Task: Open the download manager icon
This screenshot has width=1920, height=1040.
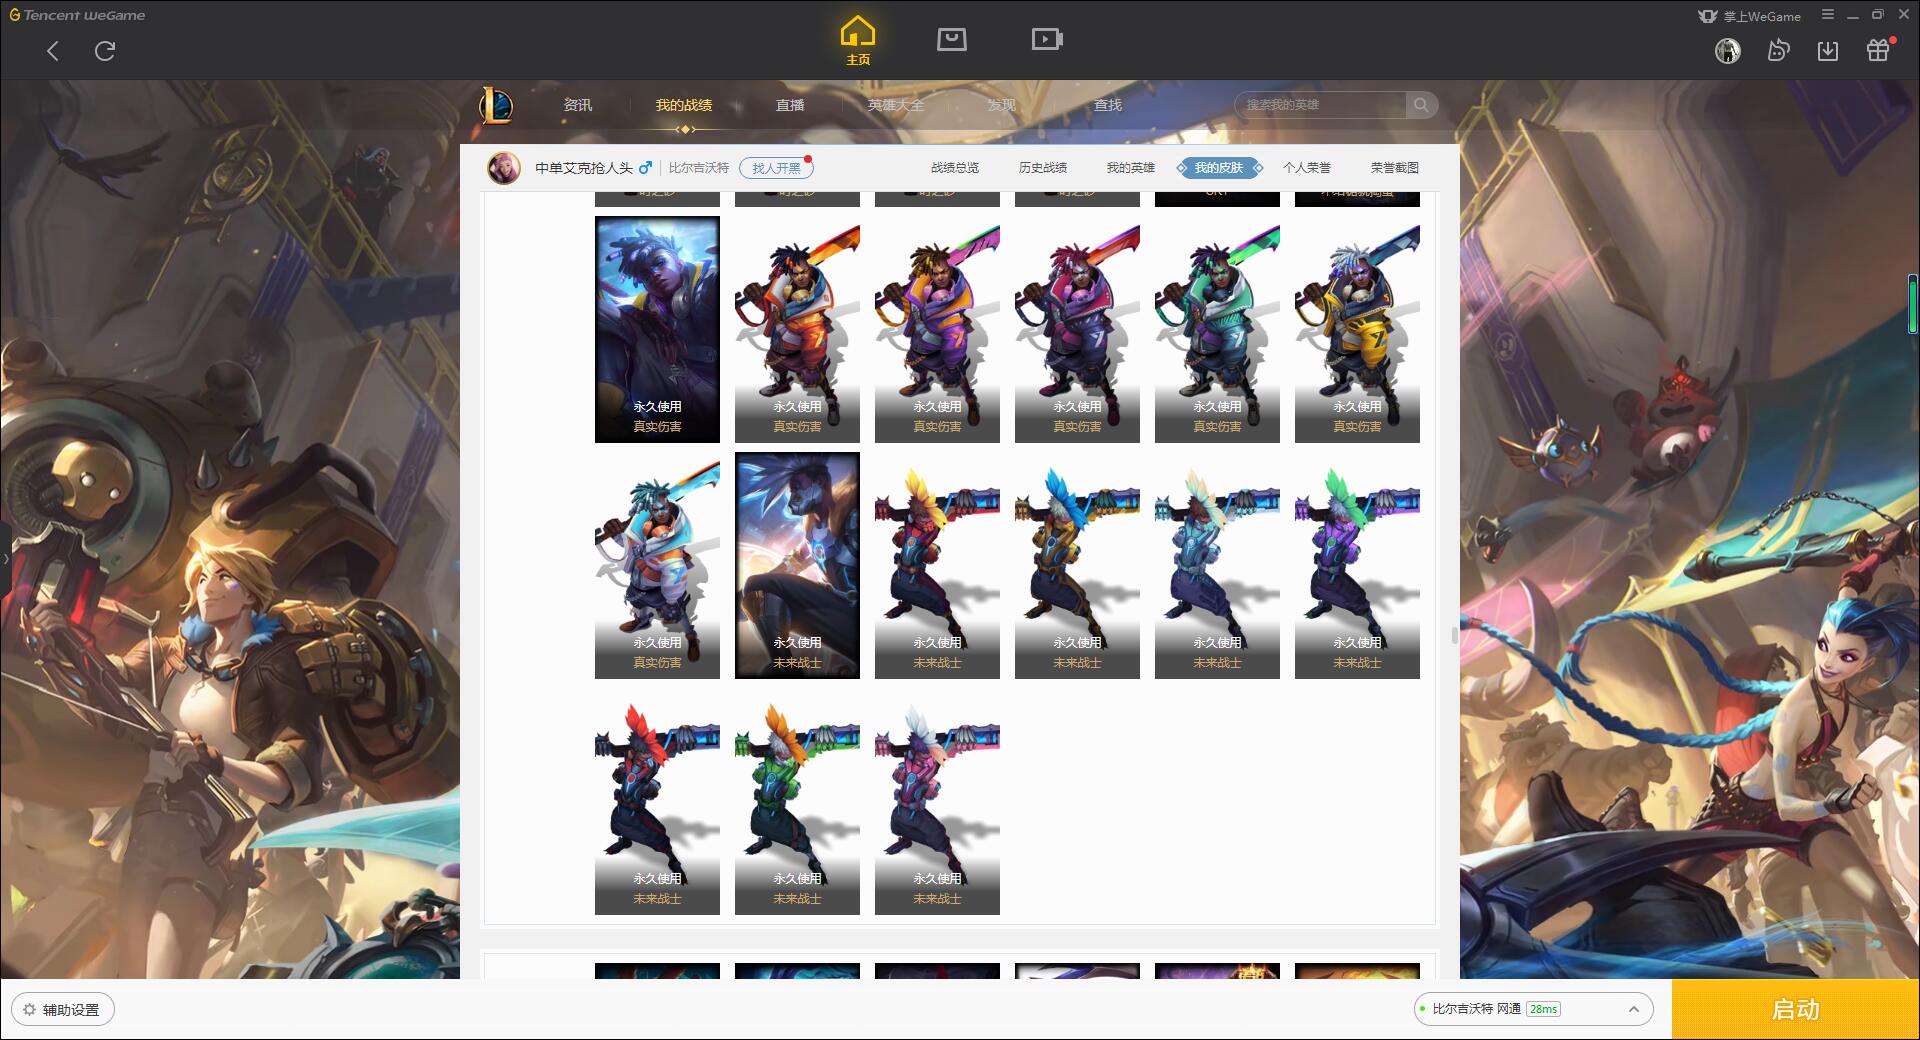Action: [x=1828, y=51]
